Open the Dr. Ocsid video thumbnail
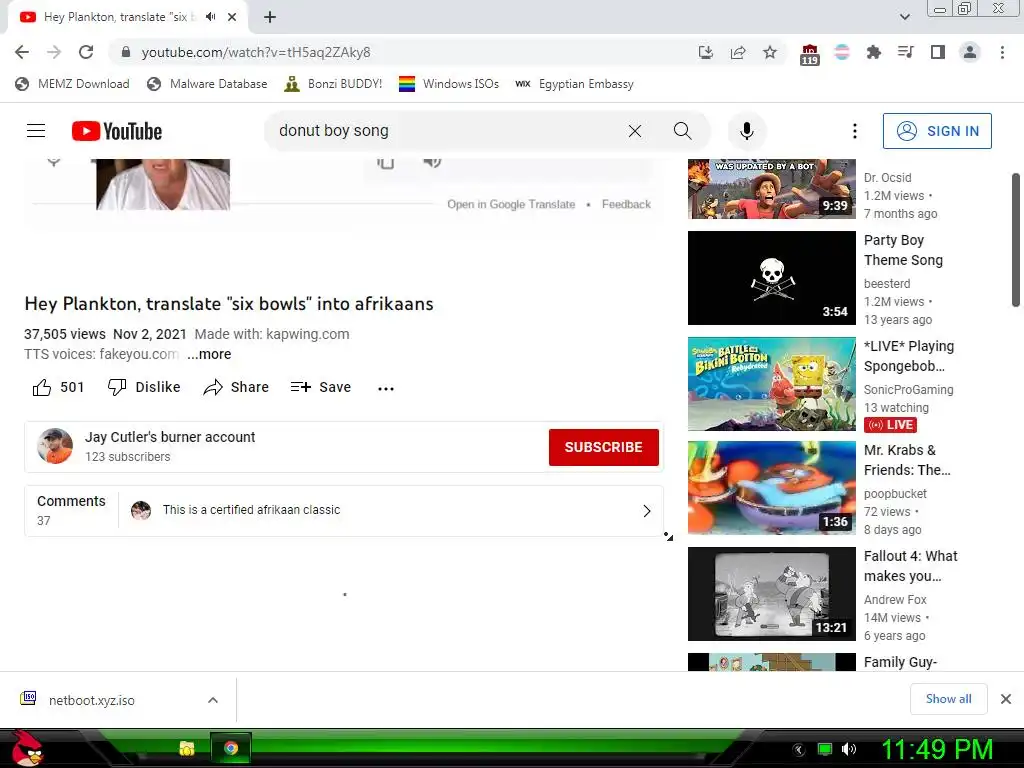 (x=771, y=189)
